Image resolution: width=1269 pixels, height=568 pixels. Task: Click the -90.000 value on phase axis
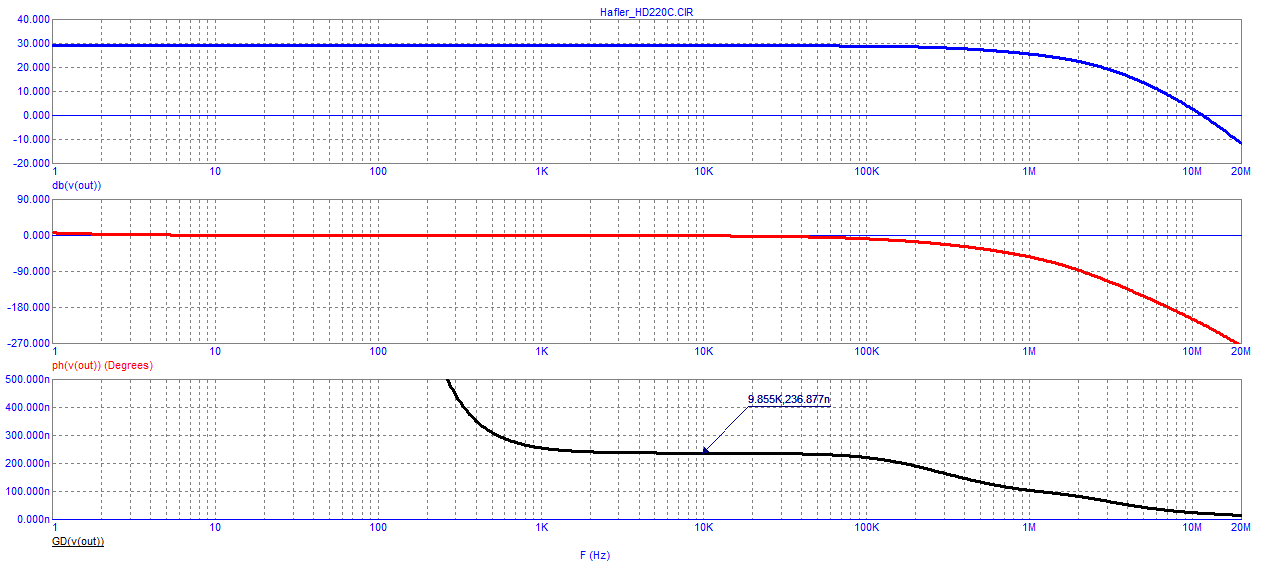(33, 272)
